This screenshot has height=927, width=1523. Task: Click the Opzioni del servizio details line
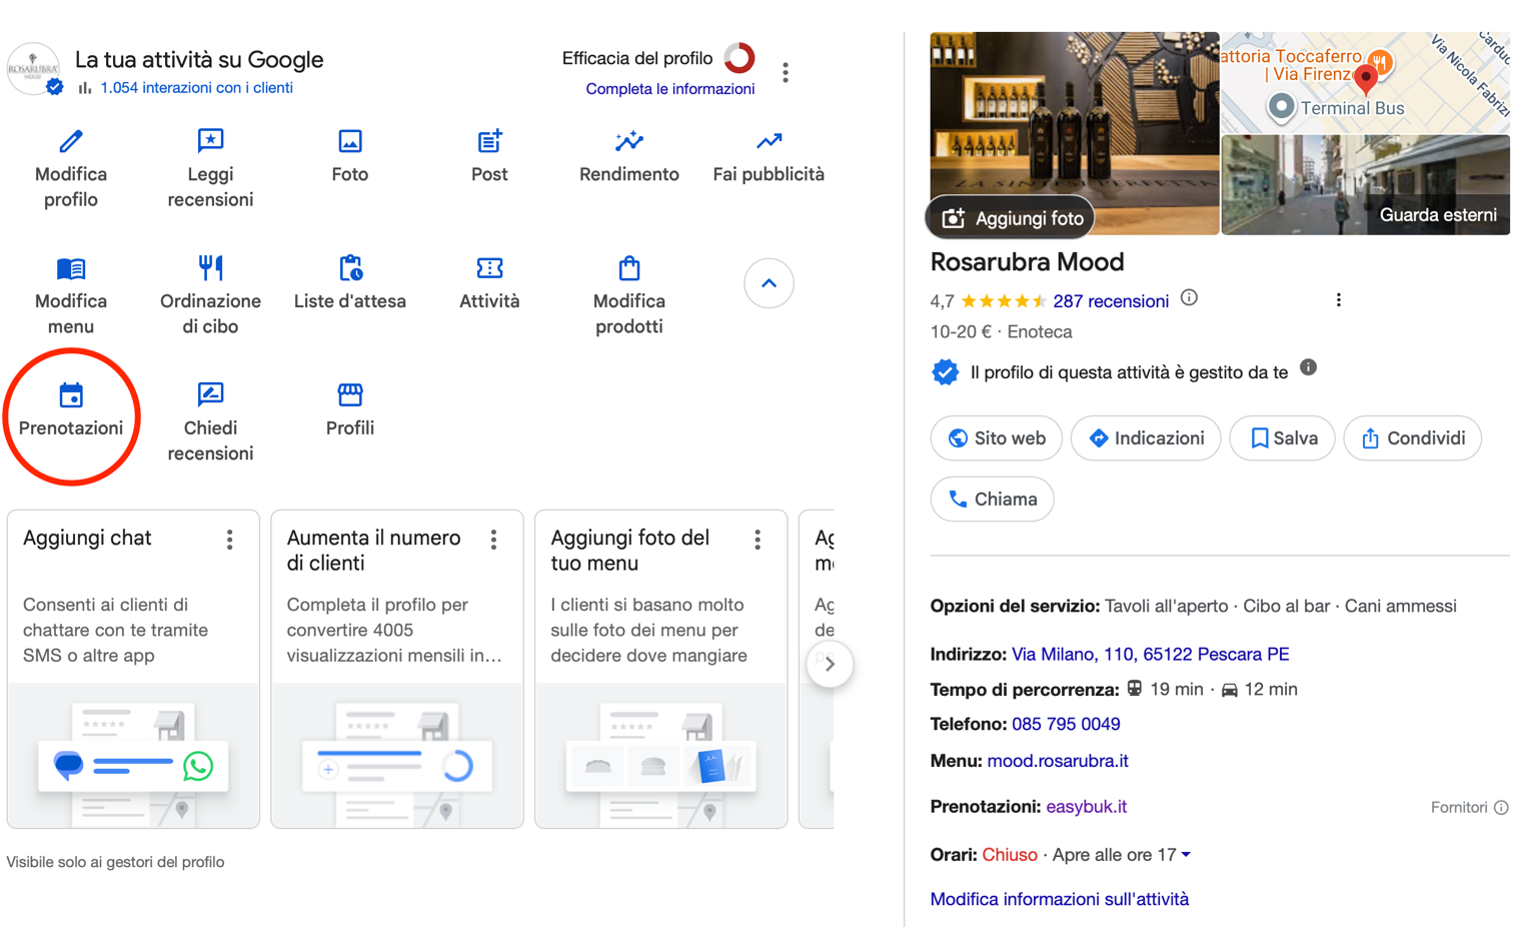click(1193, 606)
